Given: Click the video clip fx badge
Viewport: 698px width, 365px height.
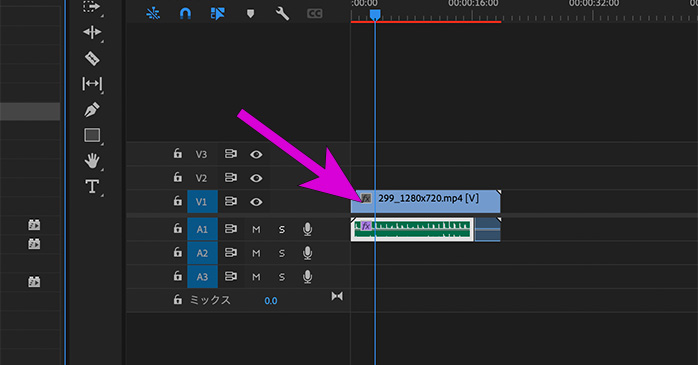Looking at the screenshot, I should (x=365, y=198).
